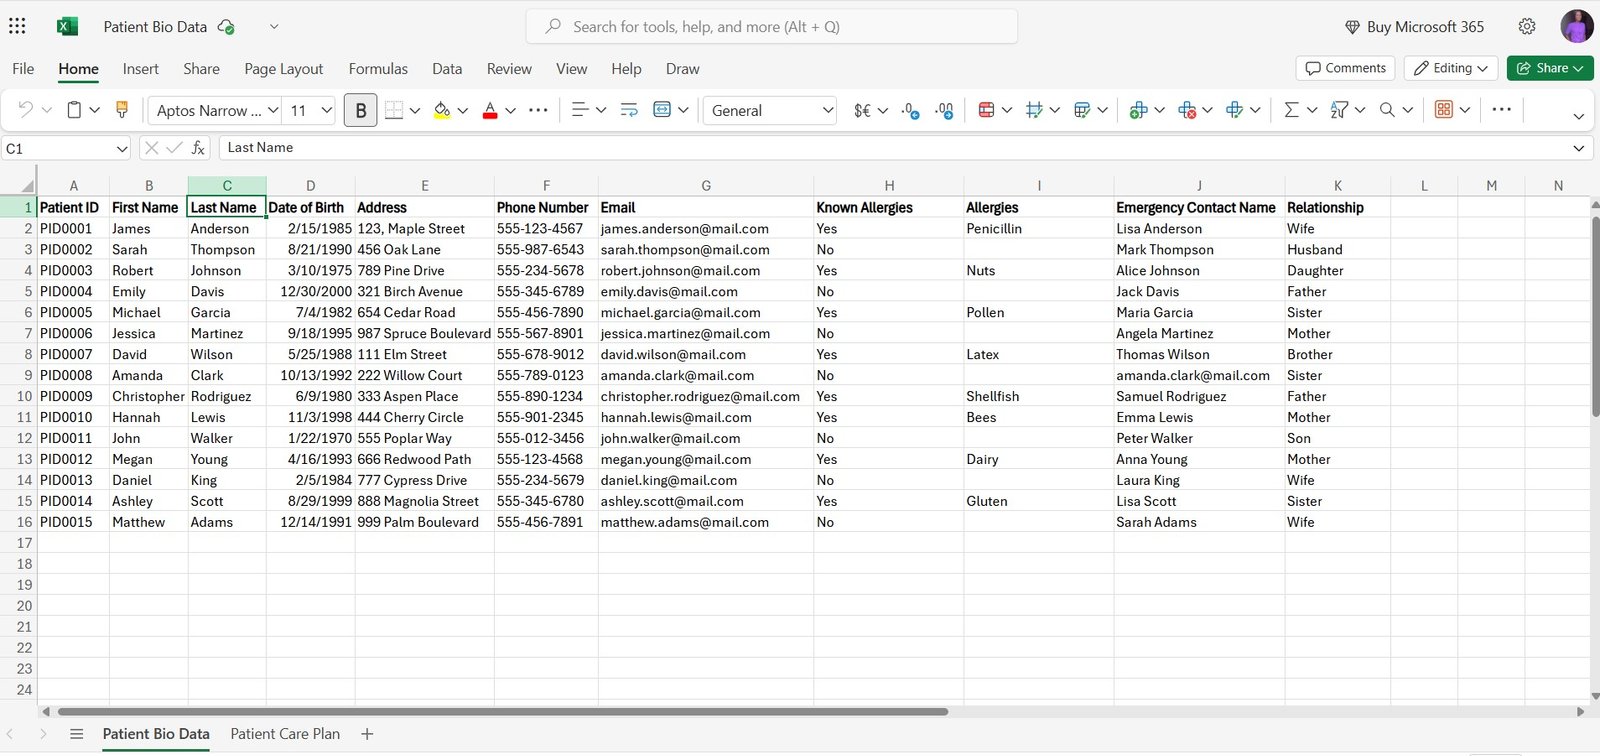The width and height of the screenshot is (1600, 756).
Task: Click the Insert Function fx icon
Action: click(198, 148)
